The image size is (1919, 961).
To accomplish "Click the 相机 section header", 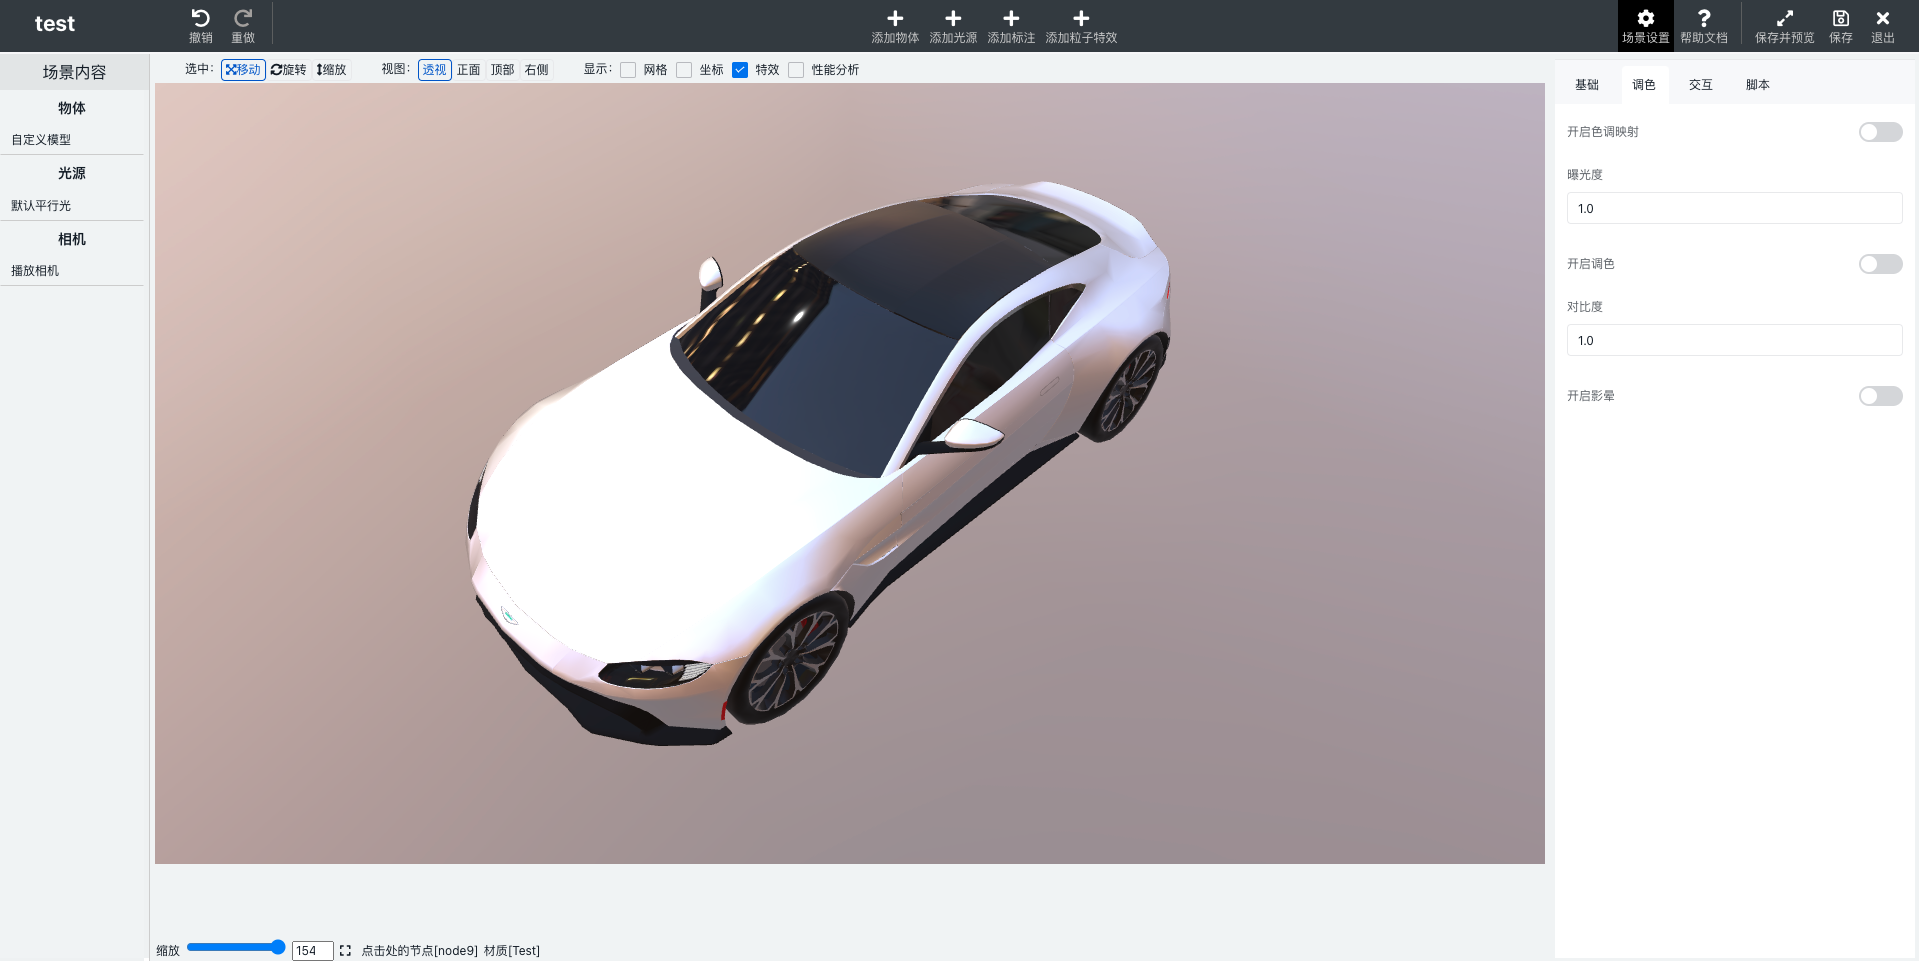I will [72, 239].
